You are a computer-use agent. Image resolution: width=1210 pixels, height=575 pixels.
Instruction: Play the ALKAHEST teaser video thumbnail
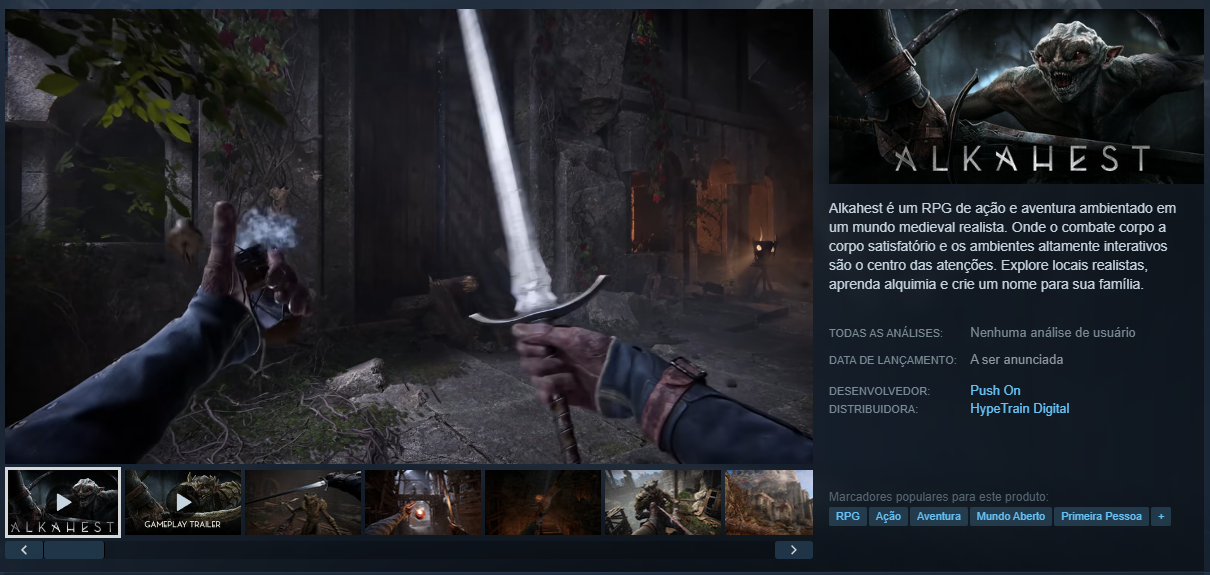click(63, 502)
